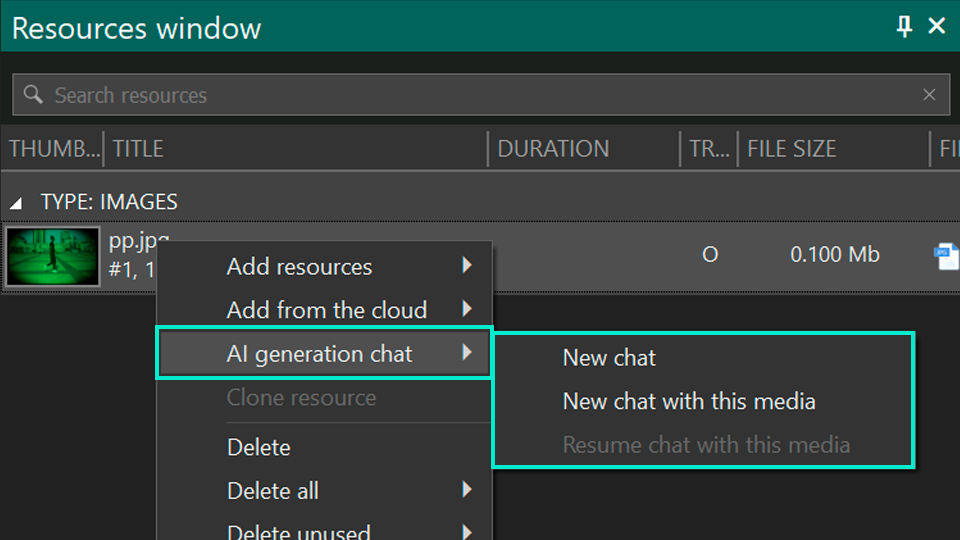Click the 0.100 Mb file size cell

(x=834, y=254)
